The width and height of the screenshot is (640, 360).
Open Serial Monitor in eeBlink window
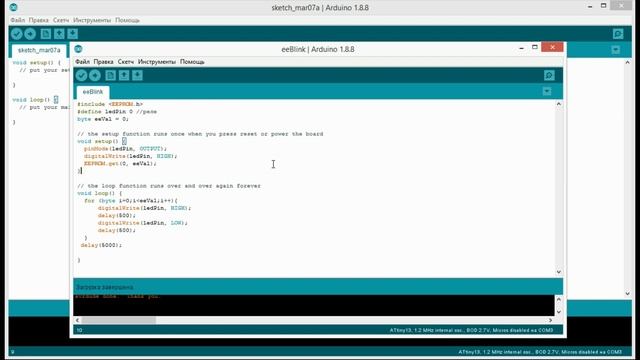[549, 76]
